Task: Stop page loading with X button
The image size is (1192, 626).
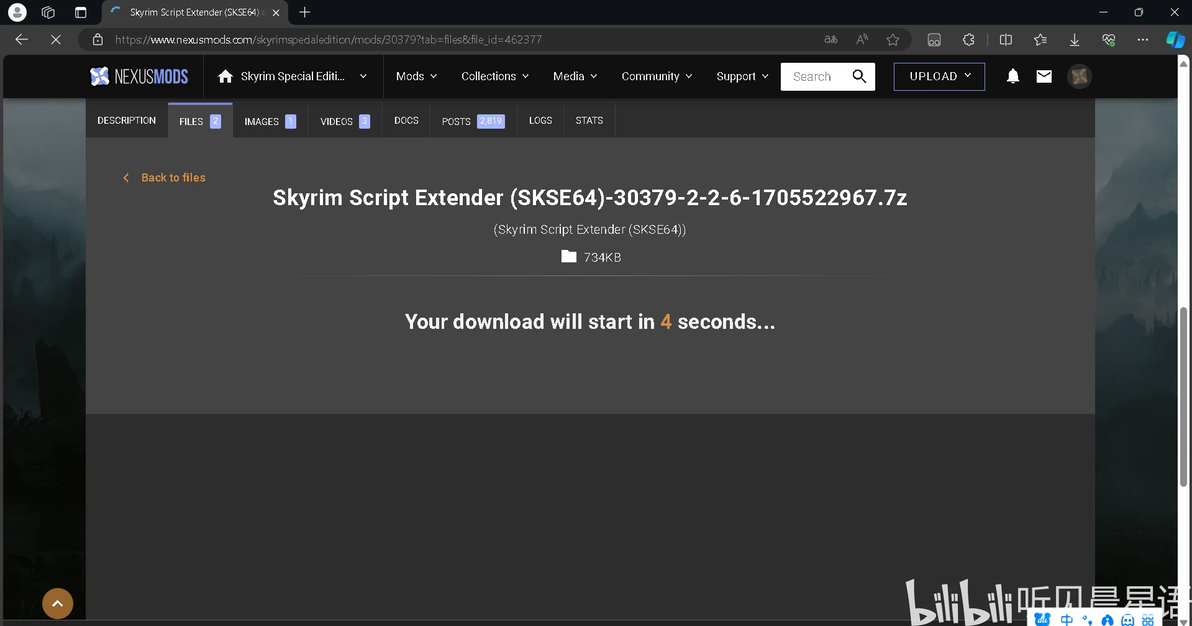Action: (x=55, y=40)
